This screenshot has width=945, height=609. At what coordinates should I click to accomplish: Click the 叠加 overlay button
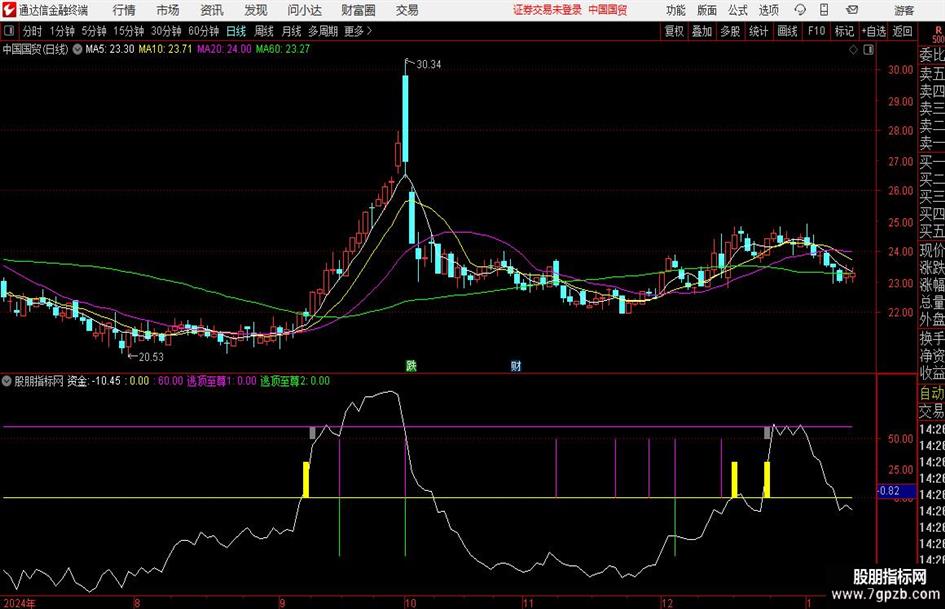[x=702, y=31]
